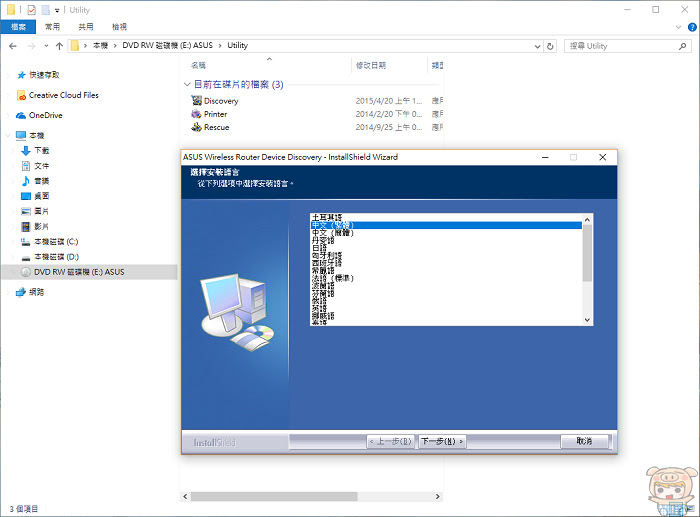Open the 檔案 File tab

coord(18,27)
